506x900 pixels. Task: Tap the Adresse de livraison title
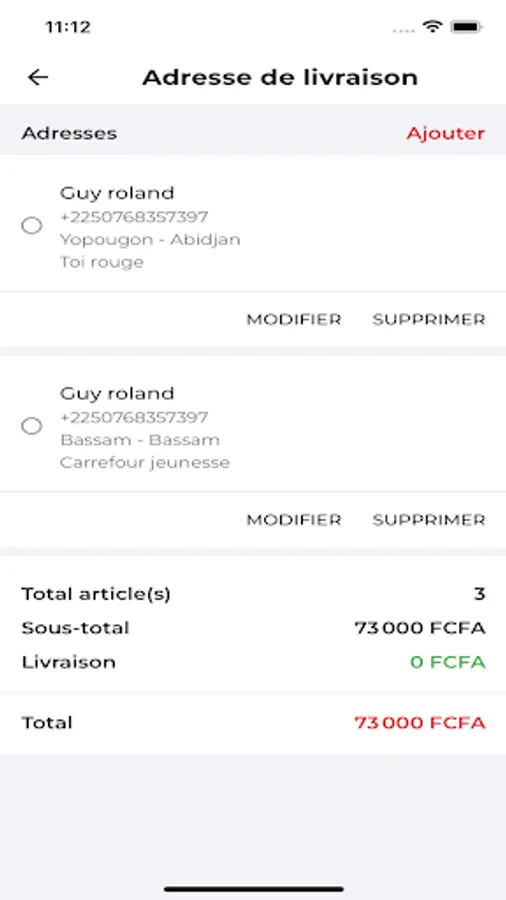(280, 77)
